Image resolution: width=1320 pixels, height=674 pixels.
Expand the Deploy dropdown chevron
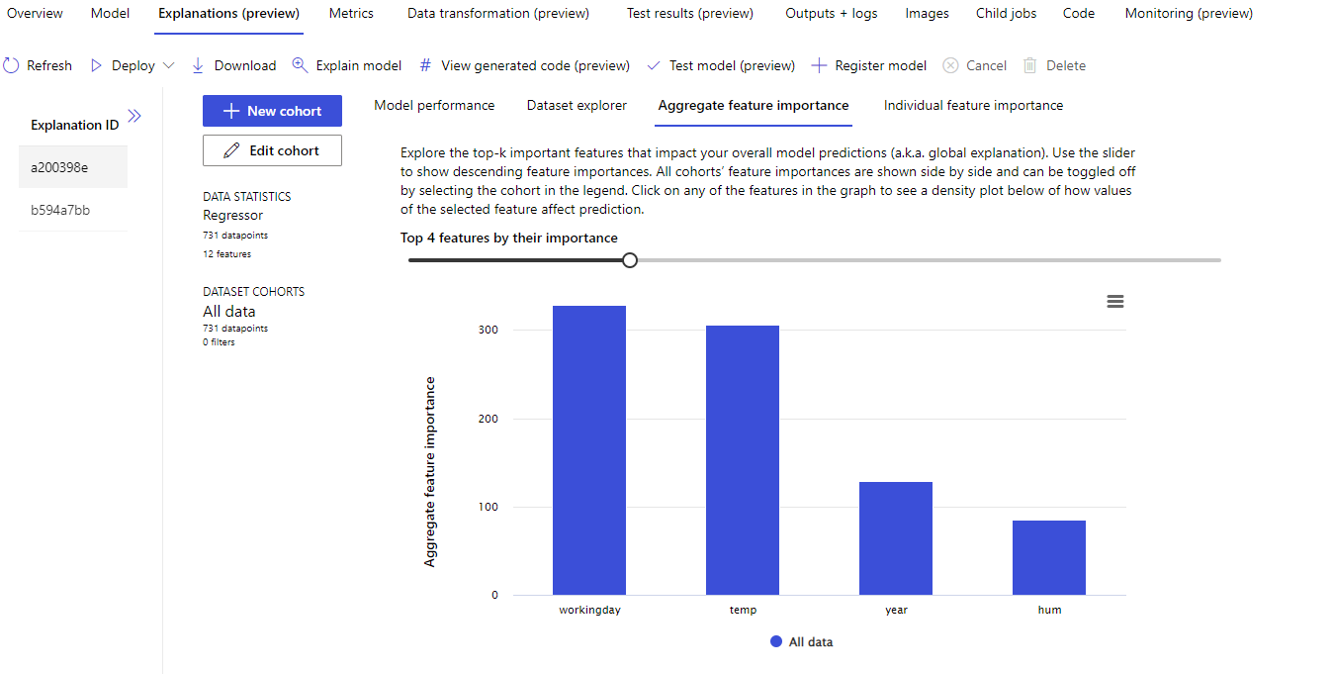(x=168, y=65)
